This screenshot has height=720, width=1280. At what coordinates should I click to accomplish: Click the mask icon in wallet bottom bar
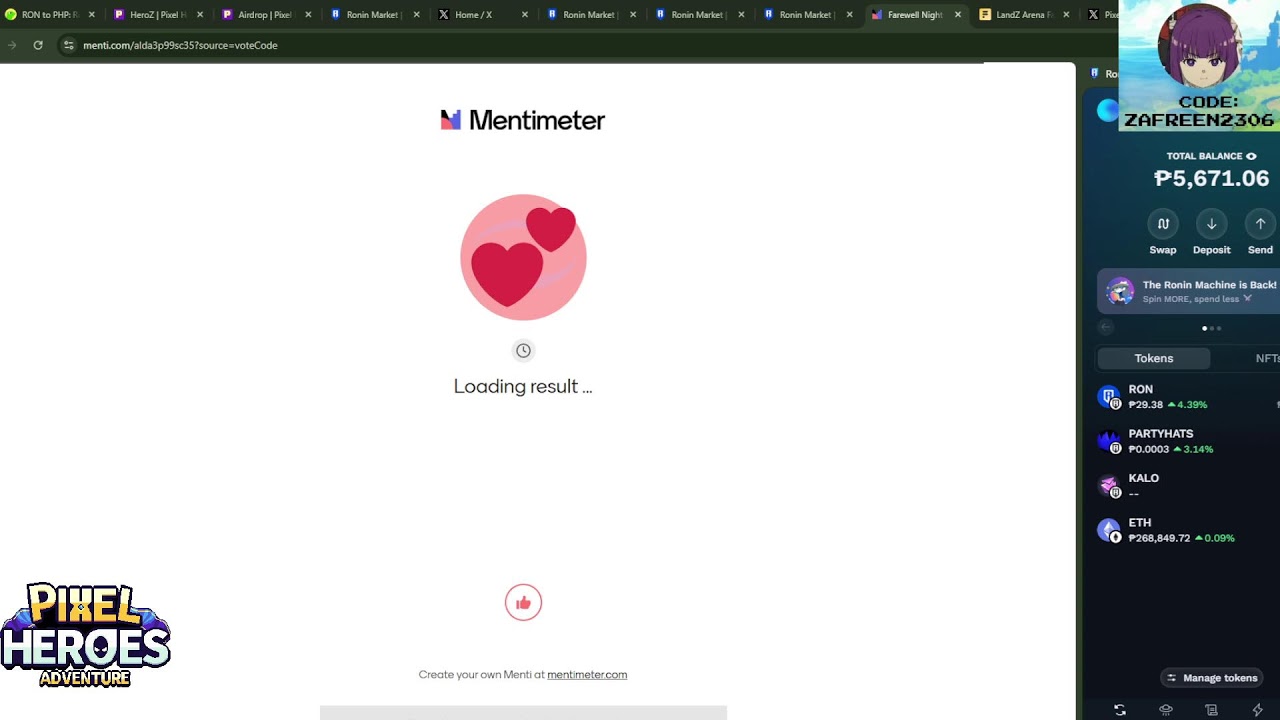pos(1166,710)
